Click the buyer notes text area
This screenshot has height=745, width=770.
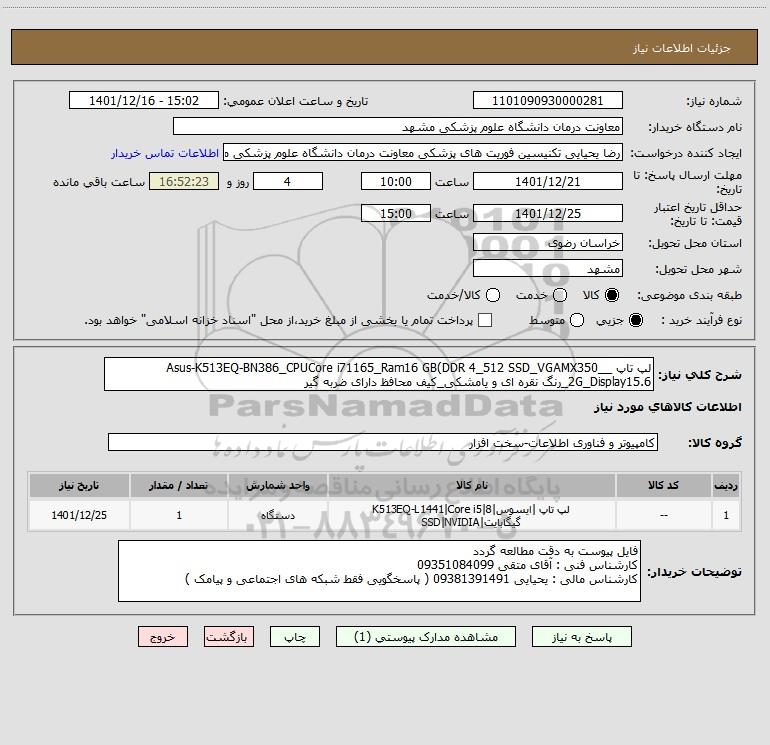379,571
